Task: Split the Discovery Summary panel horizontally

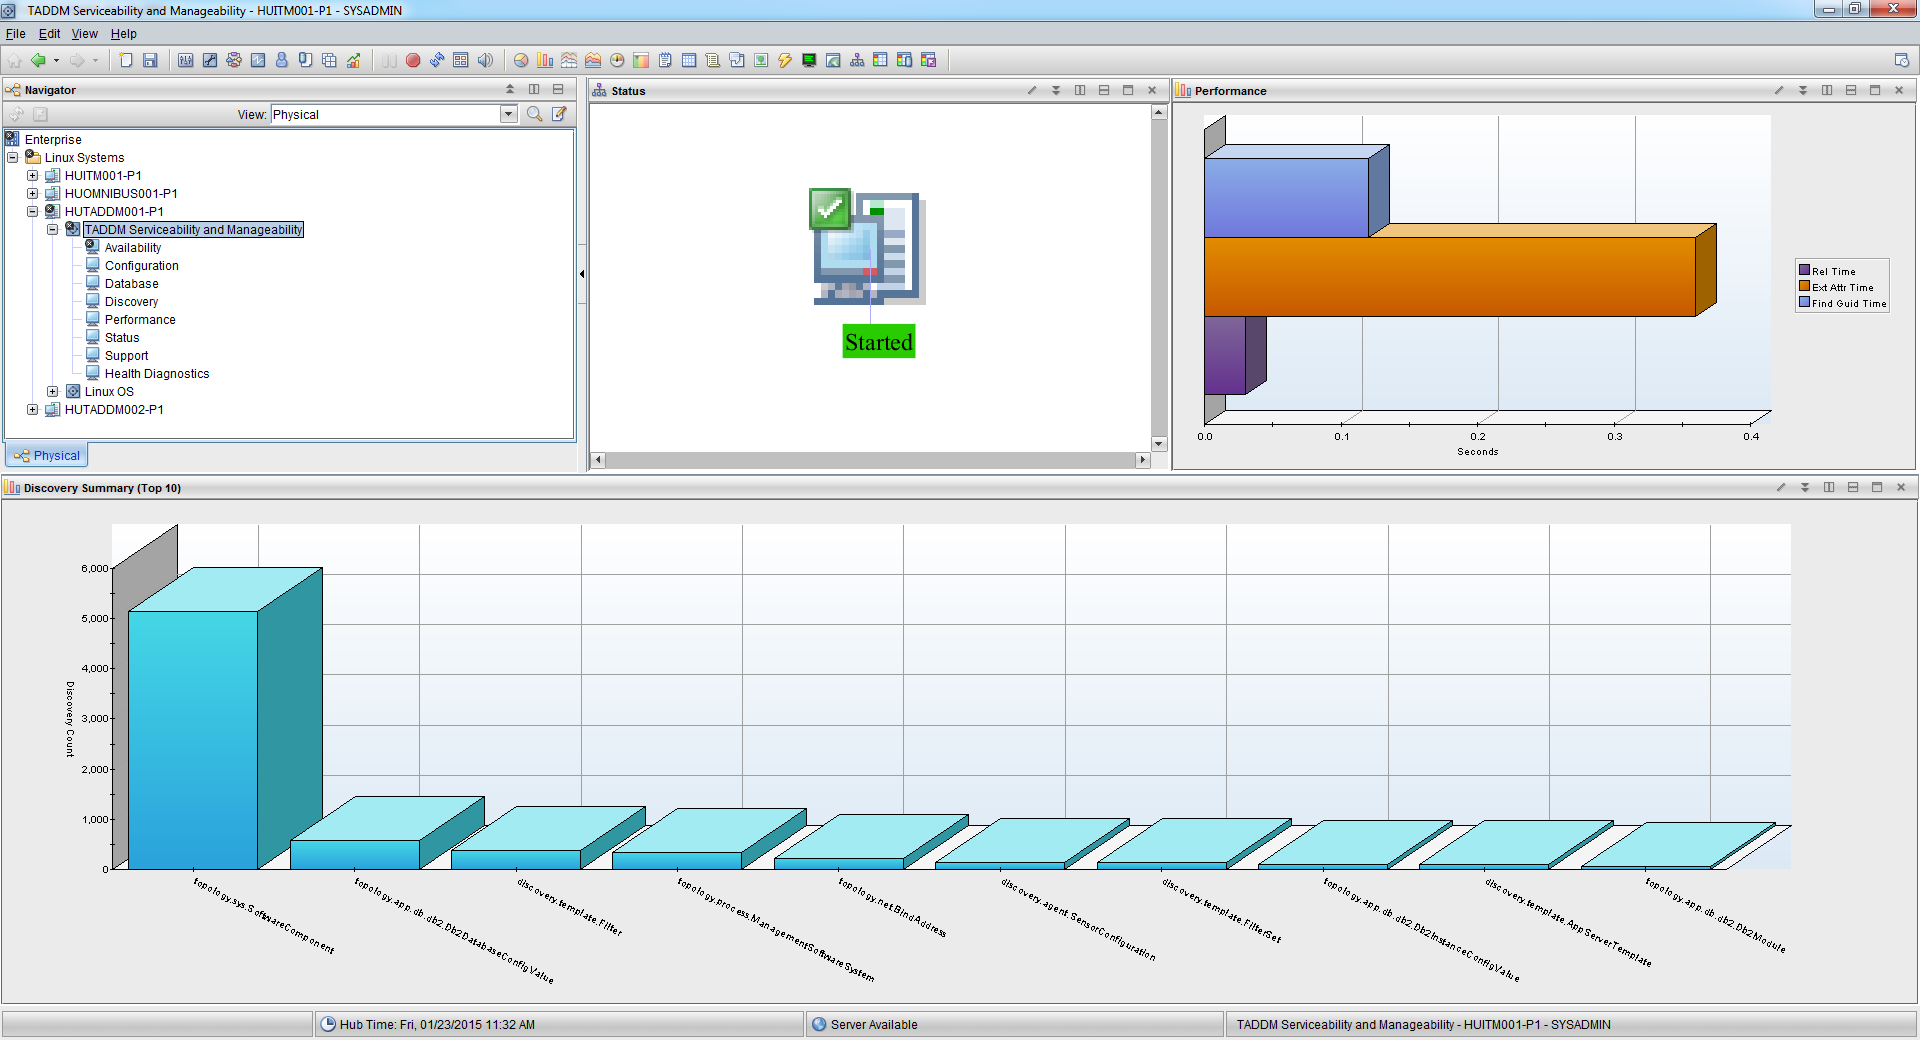Action: [x=1853, y=487]
